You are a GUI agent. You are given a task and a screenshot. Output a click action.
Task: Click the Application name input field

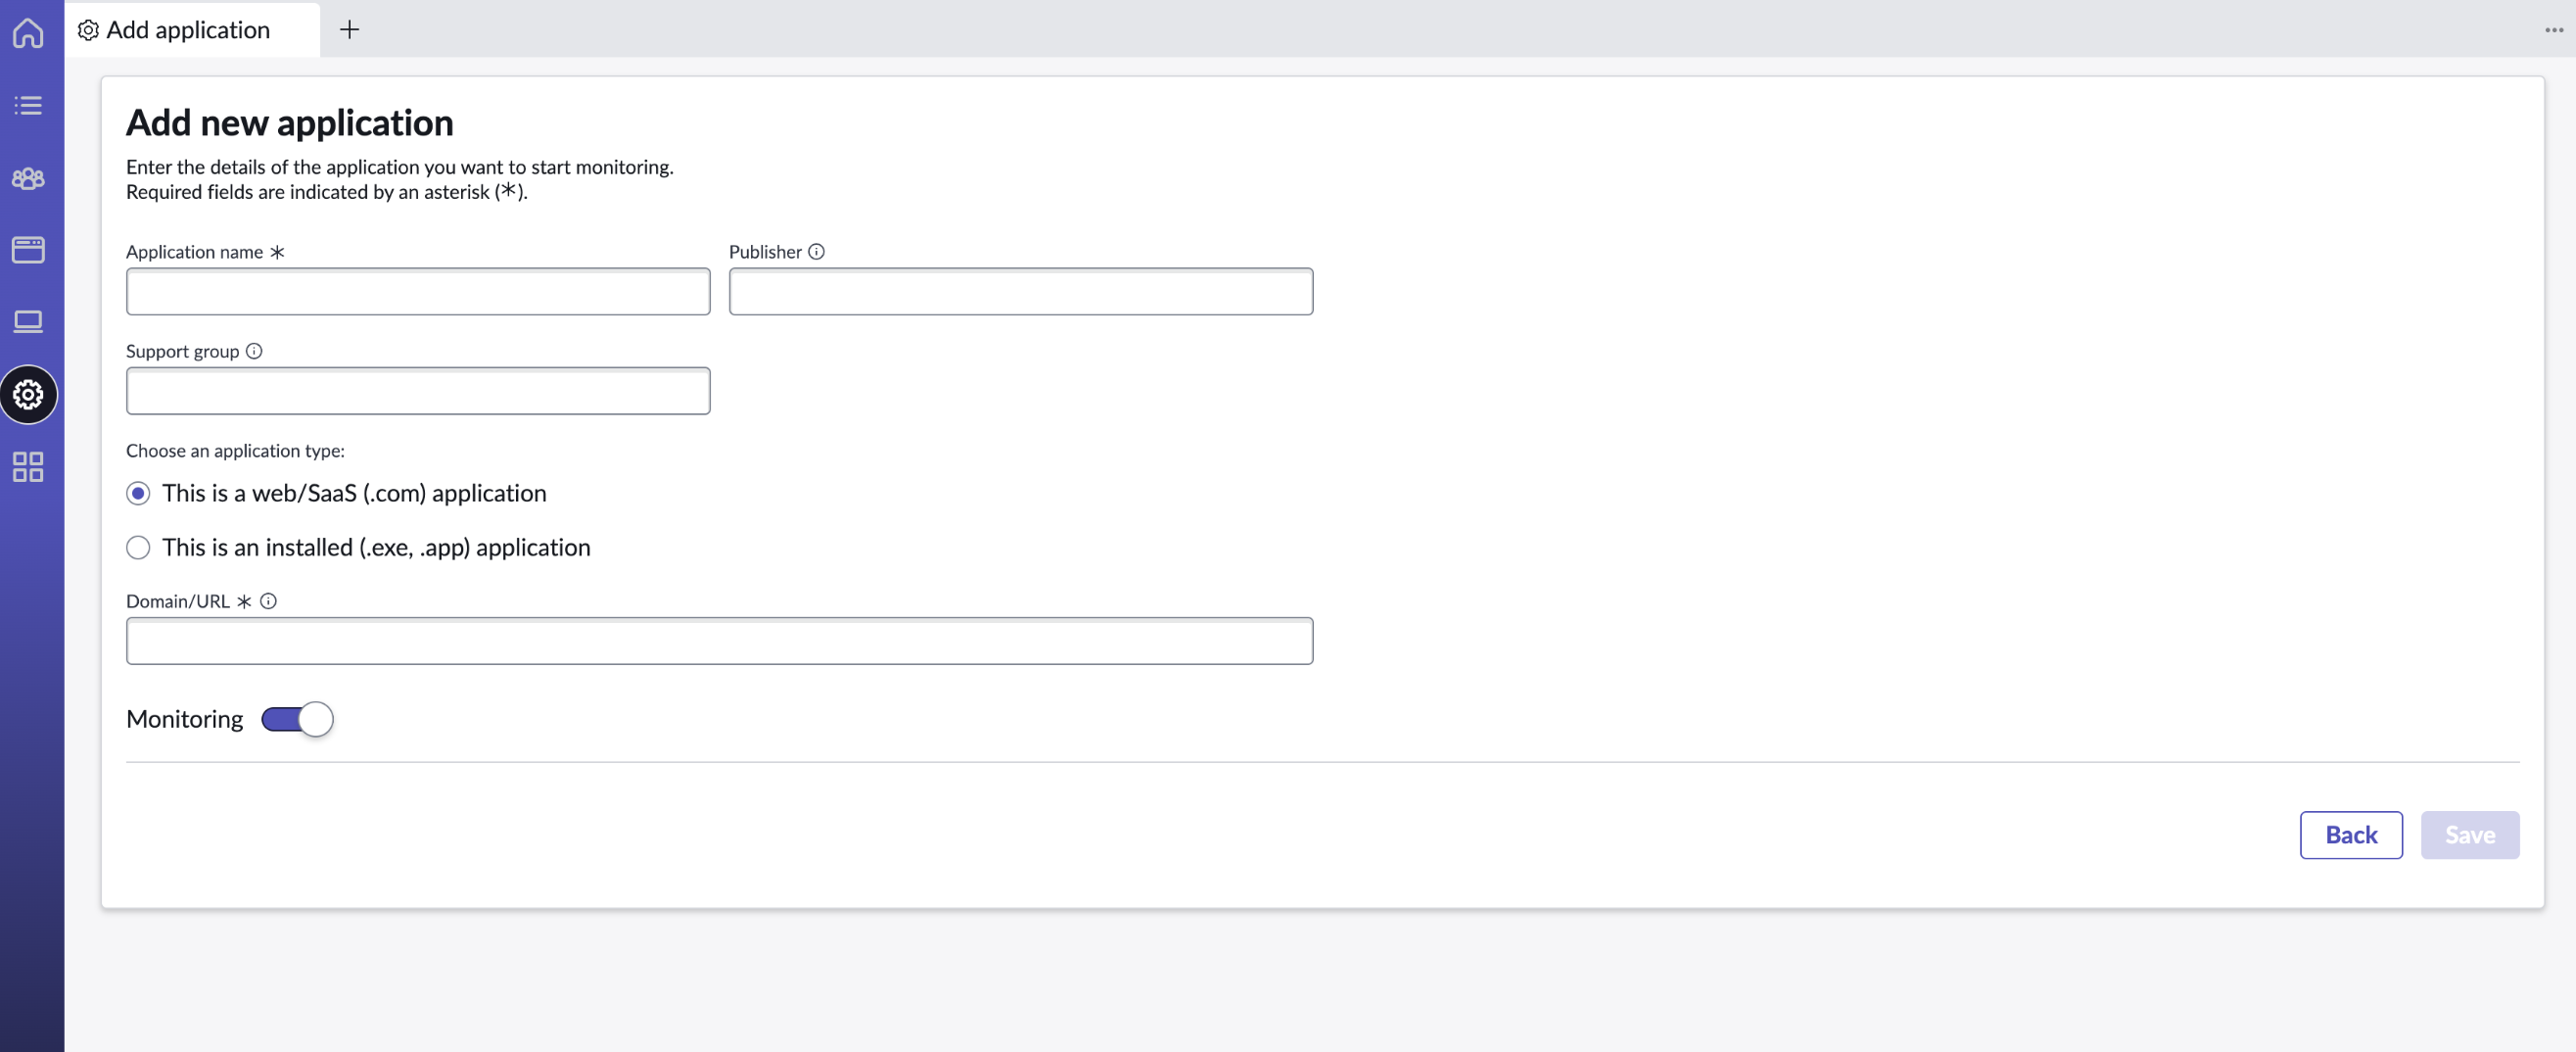click(x=418, y=291)
